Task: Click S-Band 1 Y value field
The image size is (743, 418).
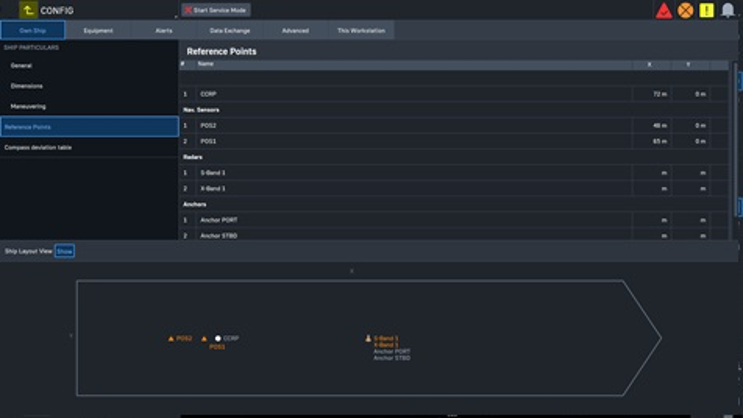Action: coord(690,173)
